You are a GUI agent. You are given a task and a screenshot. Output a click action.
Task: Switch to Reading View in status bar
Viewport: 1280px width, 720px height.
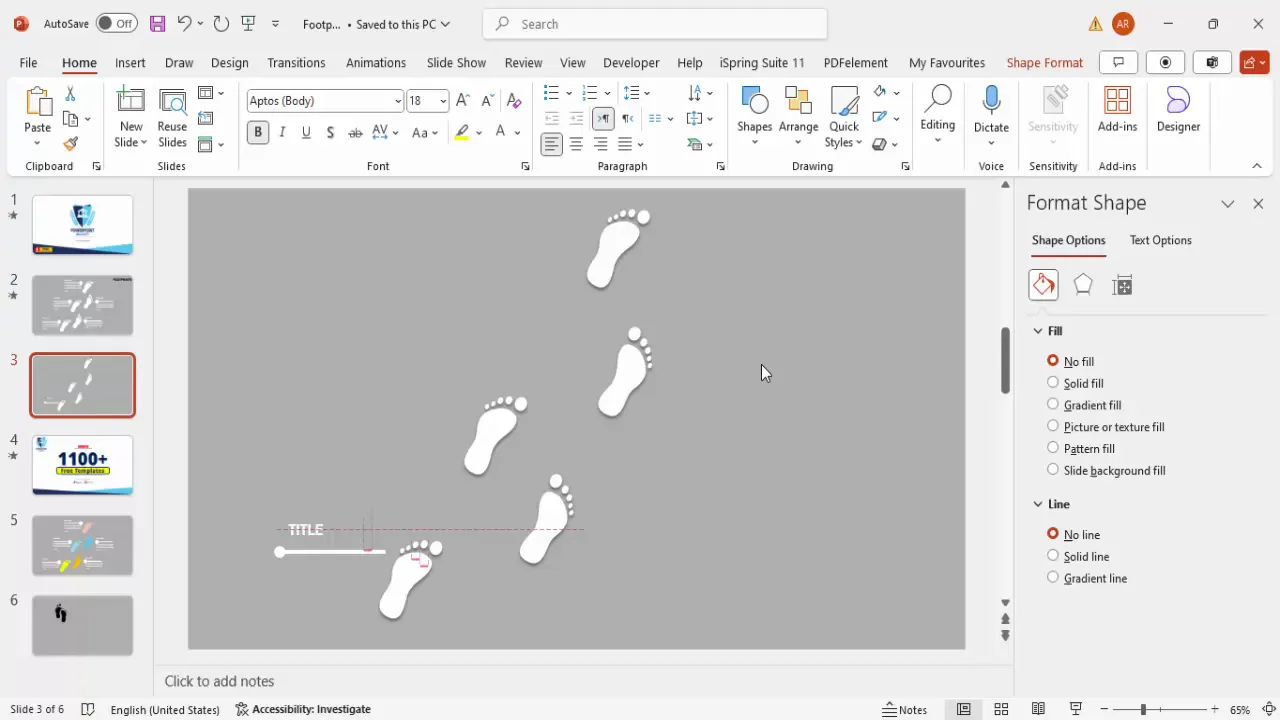coord(1039,709)
